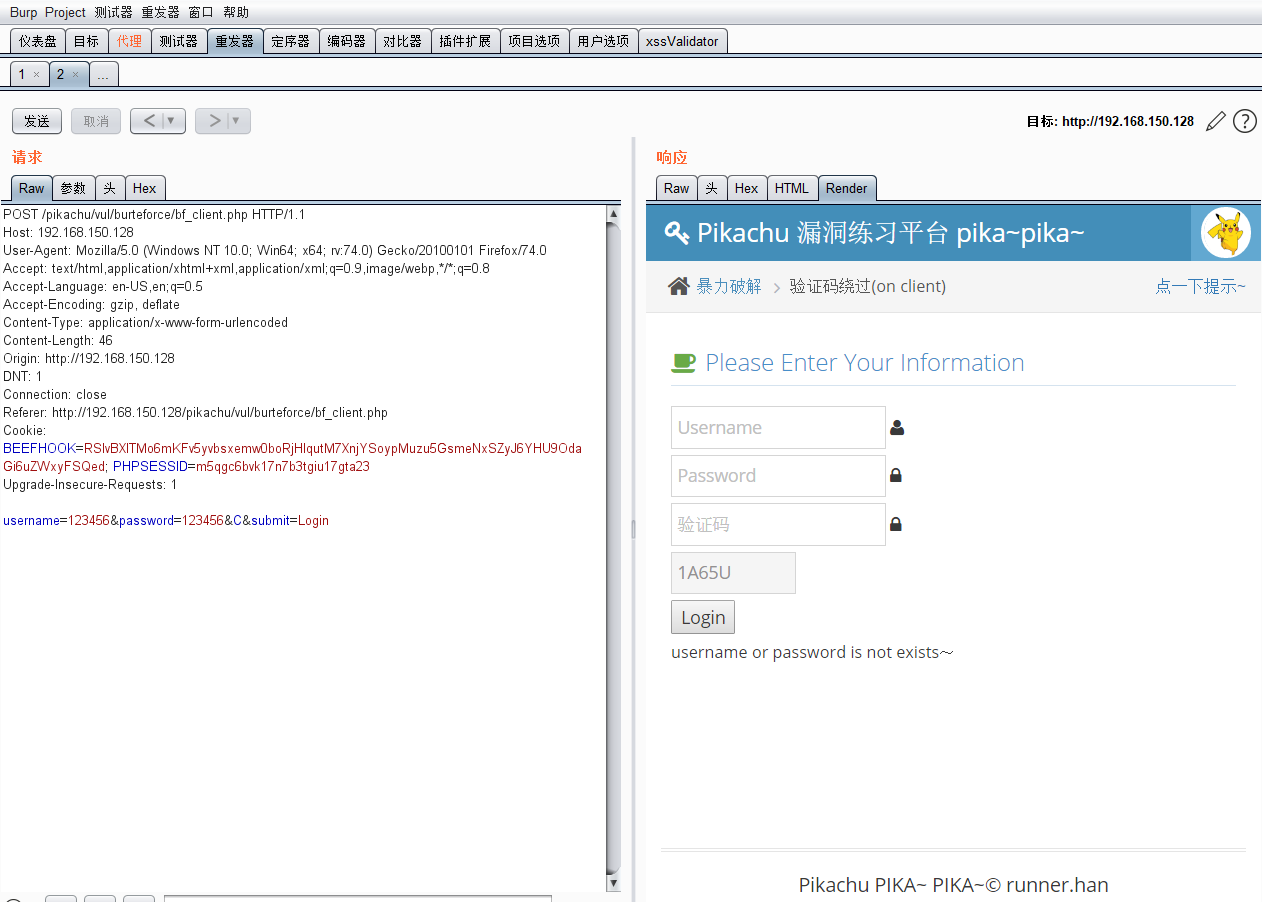The image size is (1262, 902).
Task: Switch to the 目标 tab
Action: click(87, 41)
